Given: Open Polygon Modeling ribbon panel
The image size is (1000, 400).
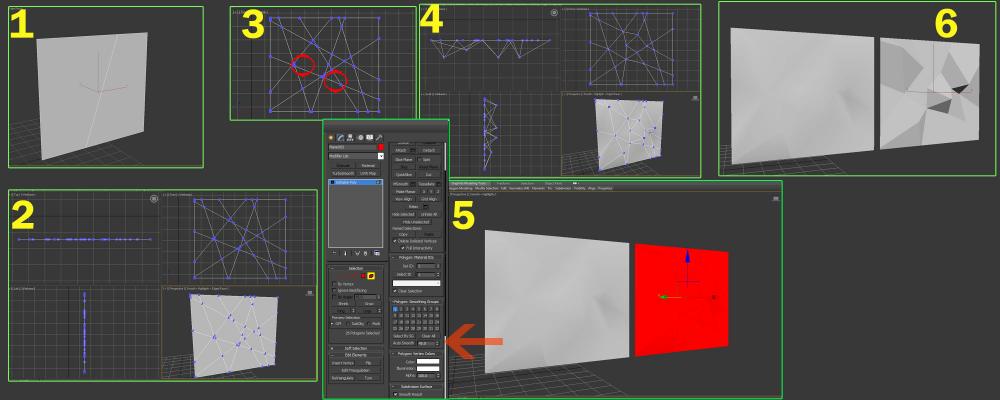Looking at the screenshot, I should (x=460, y=189).
